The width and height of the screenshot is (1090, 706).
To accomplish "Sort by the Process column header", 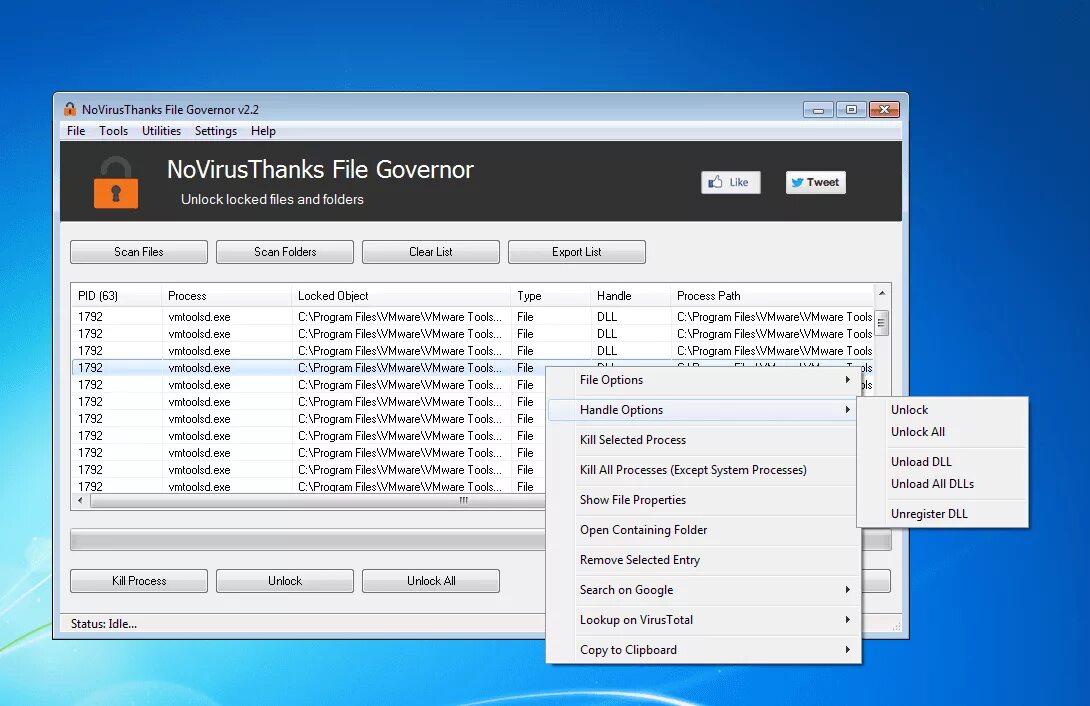I will click(x=226, y=295).
